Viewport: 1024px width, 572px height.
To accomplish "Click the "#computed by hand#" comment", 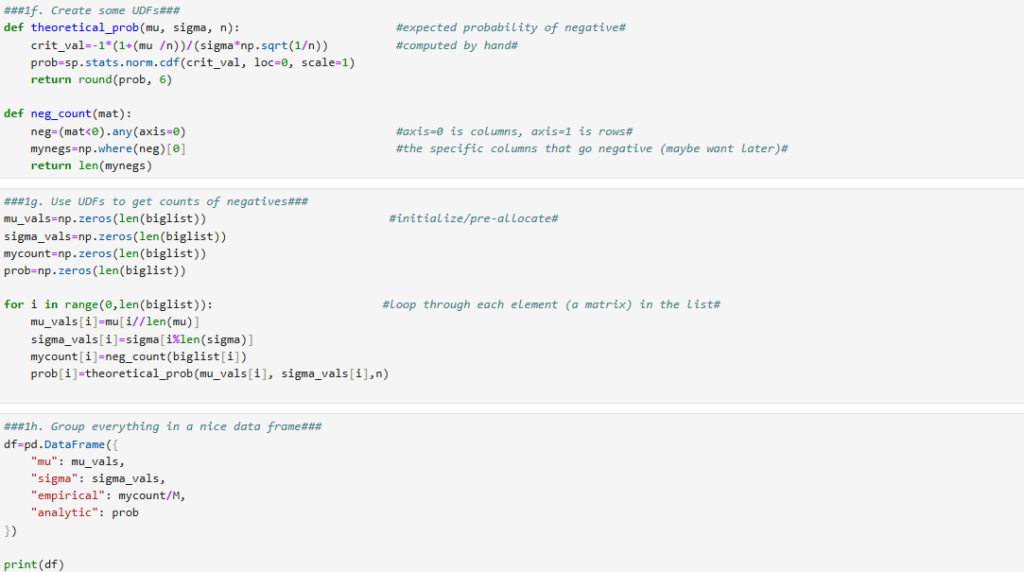I will pyautogui.click(x=456, y=45).
